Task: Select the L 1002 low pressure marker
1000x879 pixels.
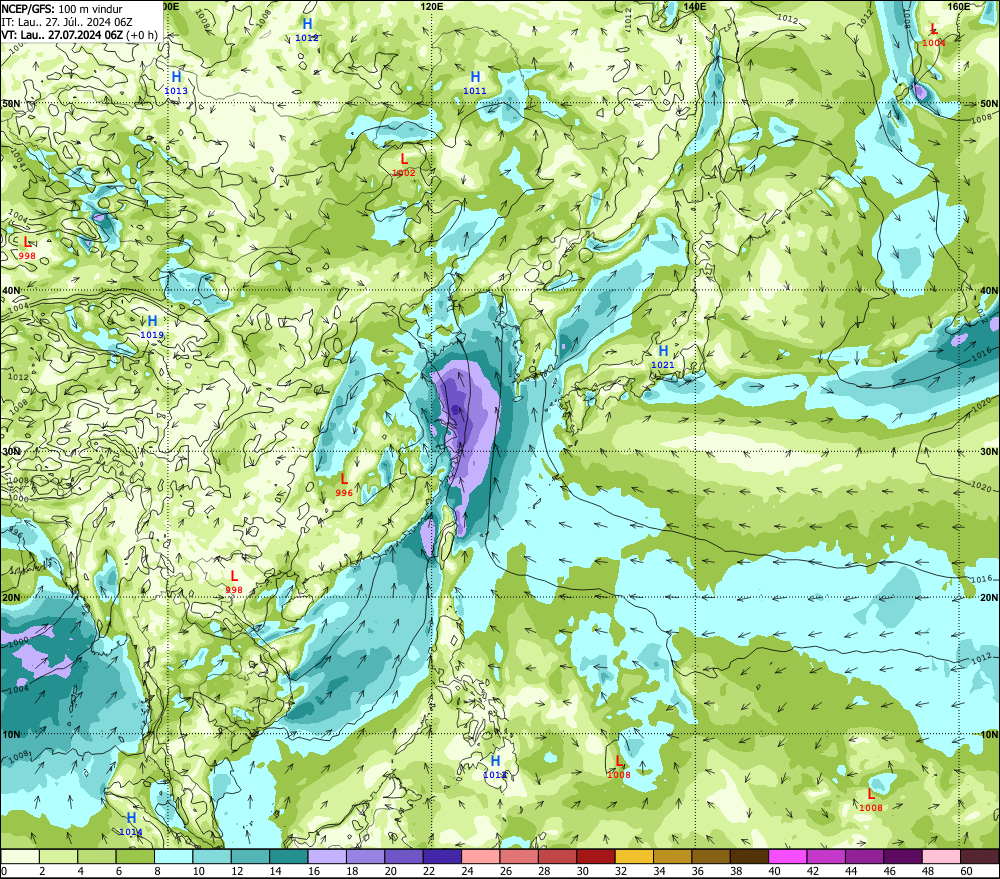Action: tap(404, 166)
